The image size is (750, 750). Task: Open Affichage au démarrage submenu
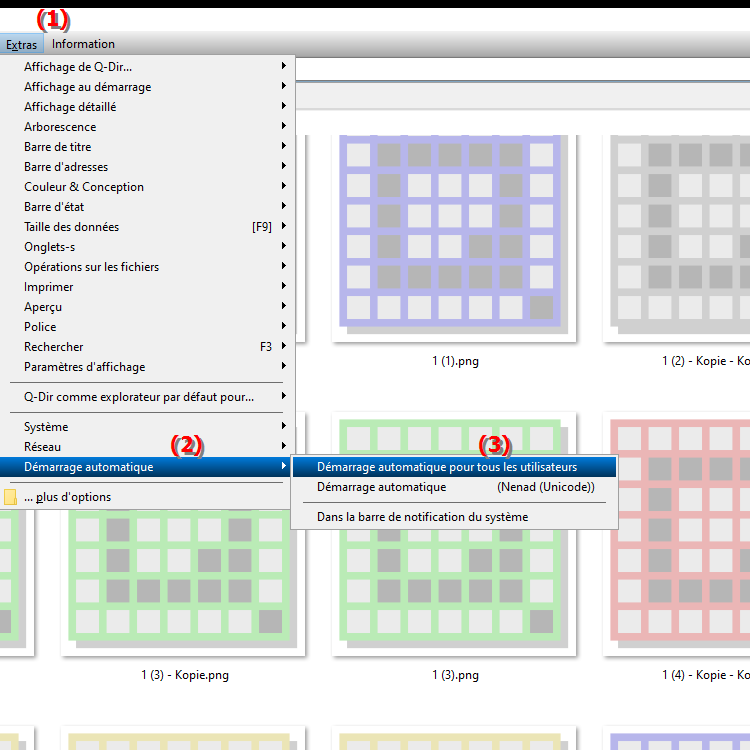click(147, 87)
